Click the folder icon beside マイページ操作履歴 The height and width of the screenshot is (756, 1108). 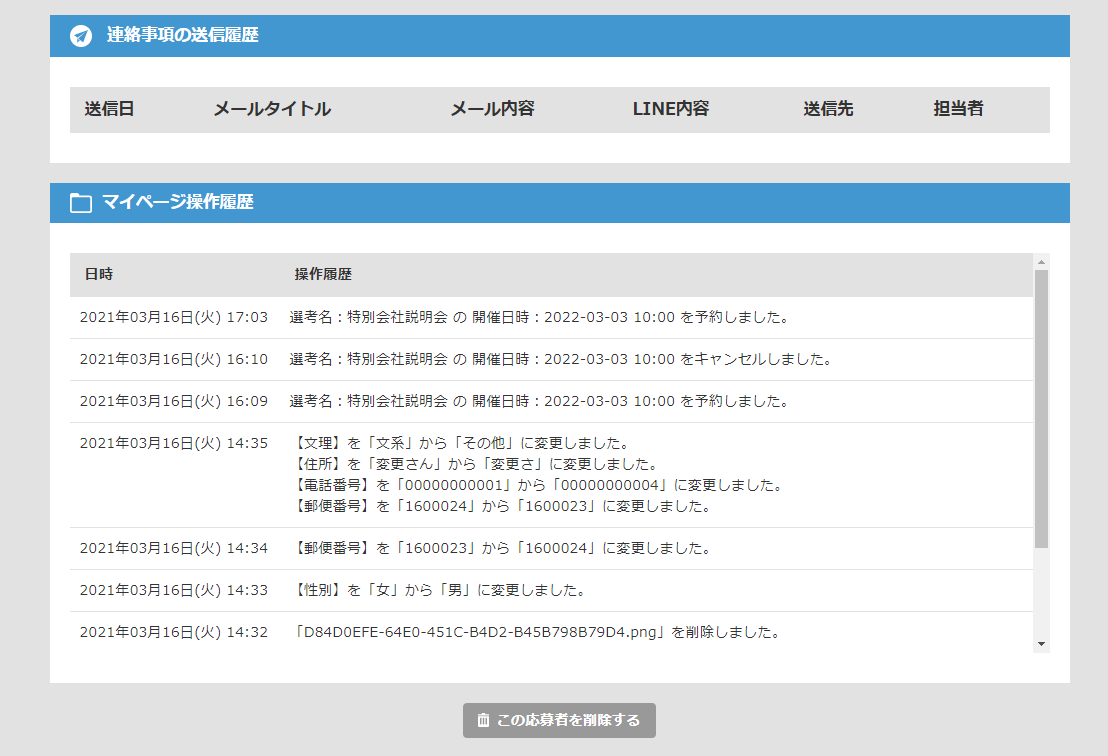[81, 203]
